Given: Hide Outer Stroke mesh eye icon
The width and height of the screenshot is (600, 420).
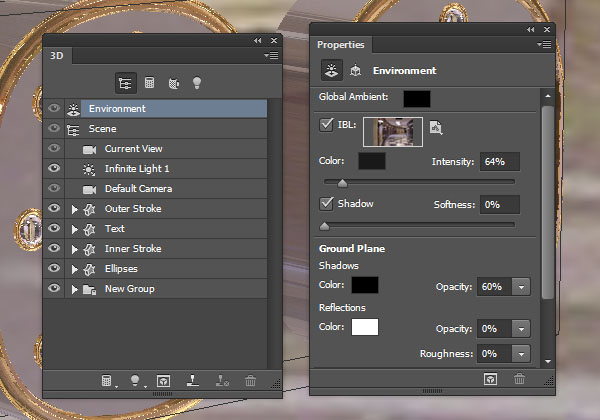Looking at the screenshot, I should [54, 208].
